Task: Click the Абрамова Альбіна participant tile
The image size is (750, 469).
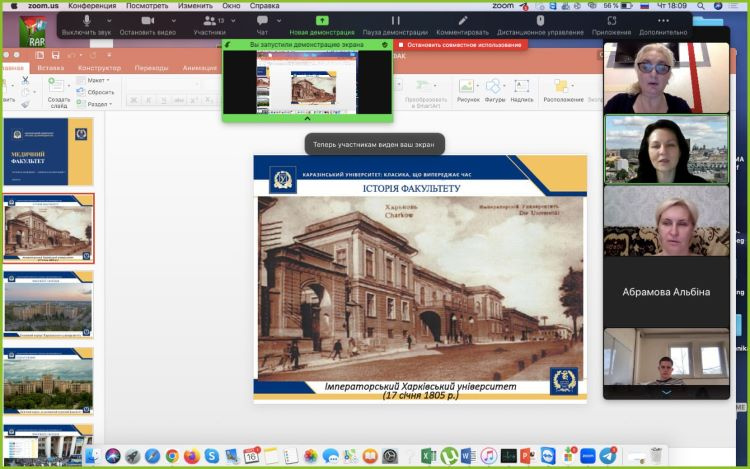Action: click(666, 292)
